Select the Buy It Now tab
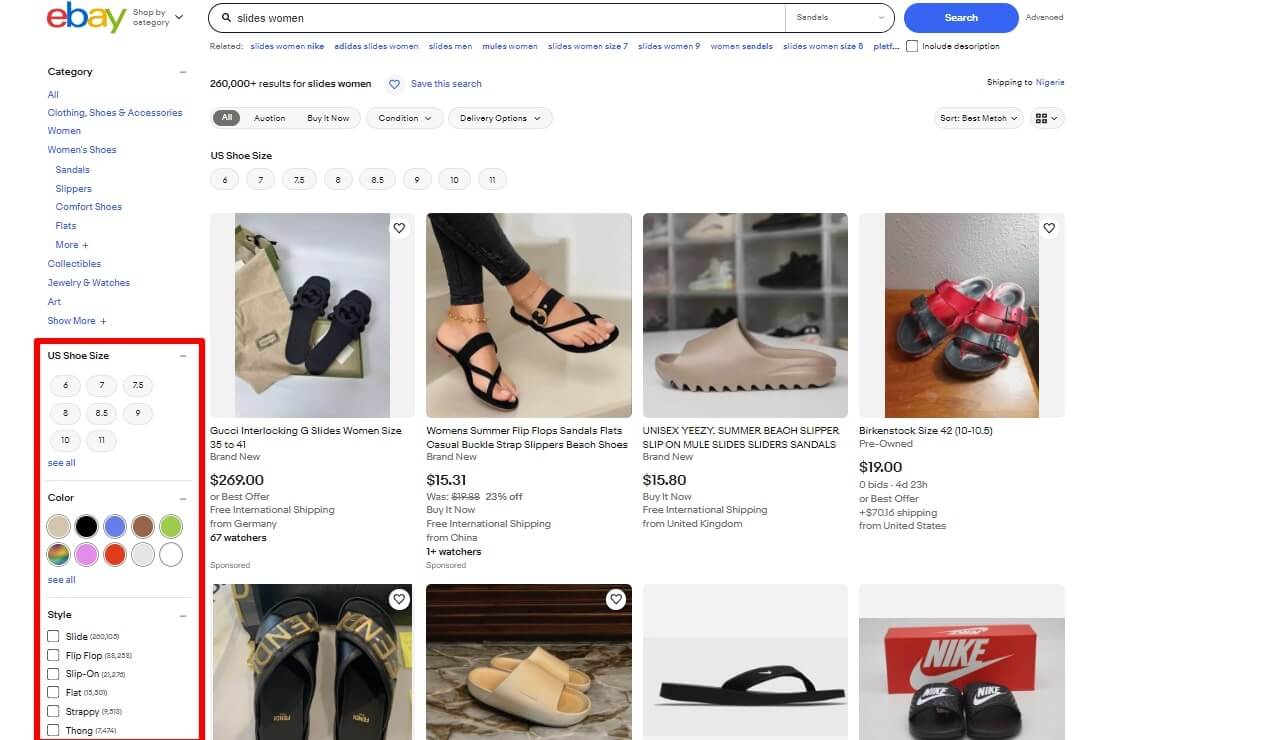The height and width of the screenshot is (740, 1266). coord(328,117)
